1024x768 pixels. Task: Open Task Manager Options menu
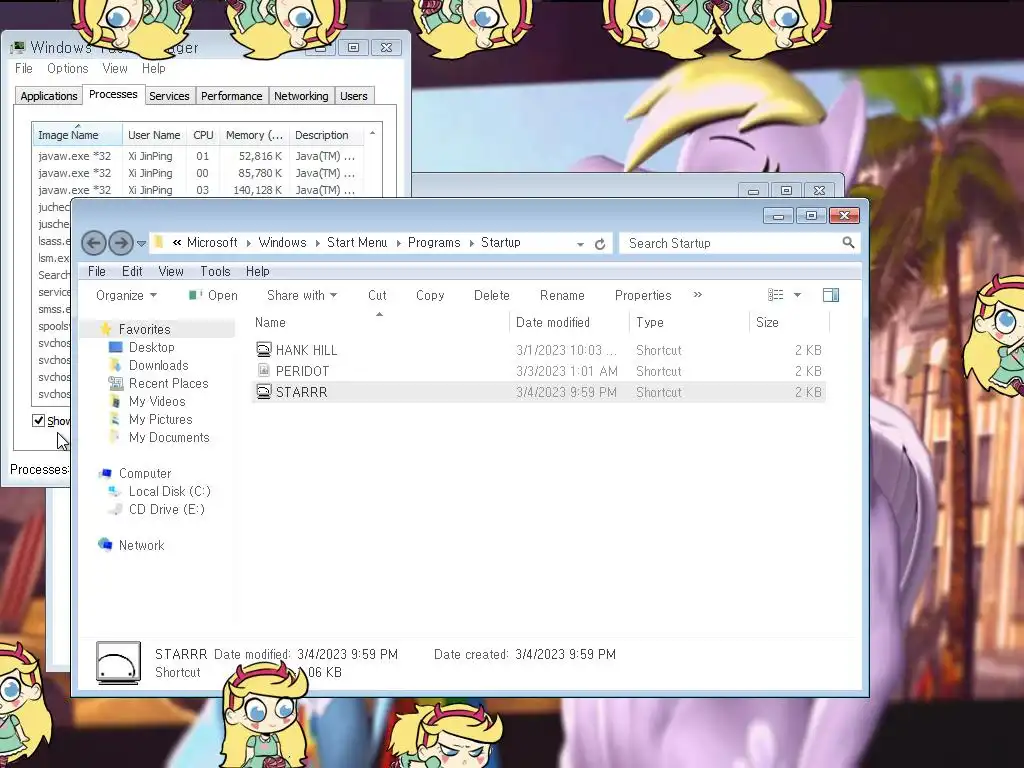pyautogui.click(x=67, y=69)
